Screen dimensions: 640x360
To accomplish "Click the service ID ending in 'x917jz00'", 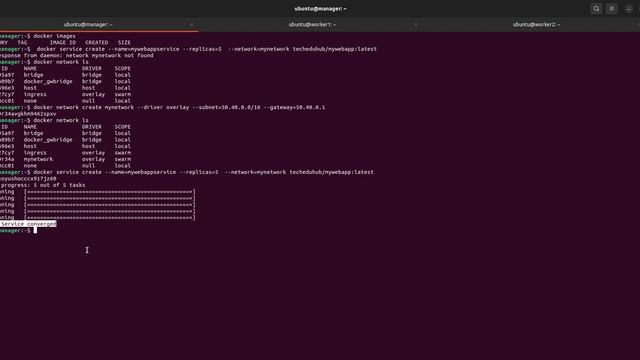I will (28, 178).
